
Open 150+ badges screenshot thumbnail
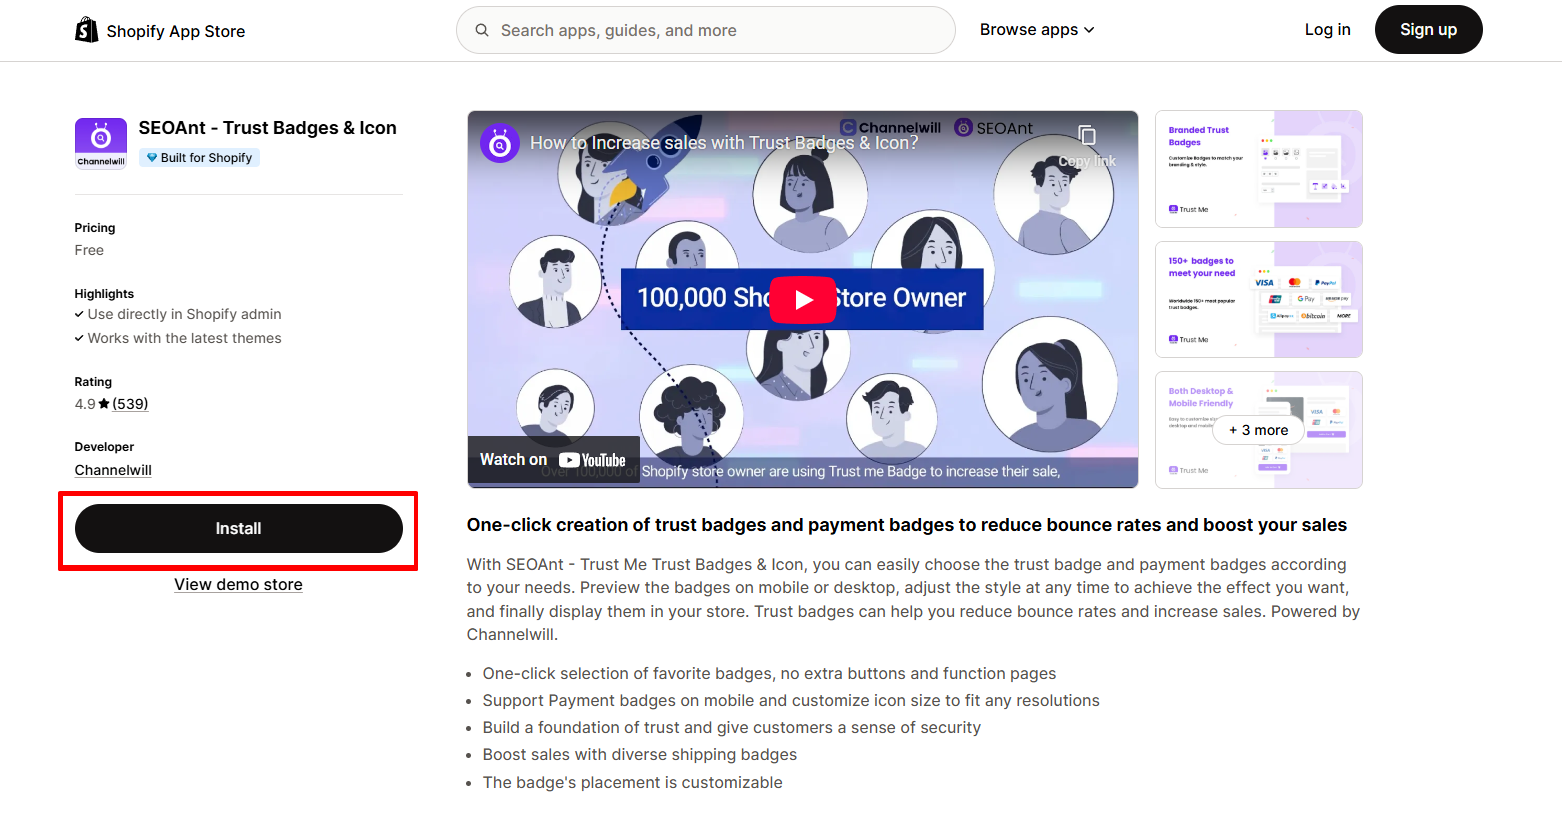[1258, 299]
